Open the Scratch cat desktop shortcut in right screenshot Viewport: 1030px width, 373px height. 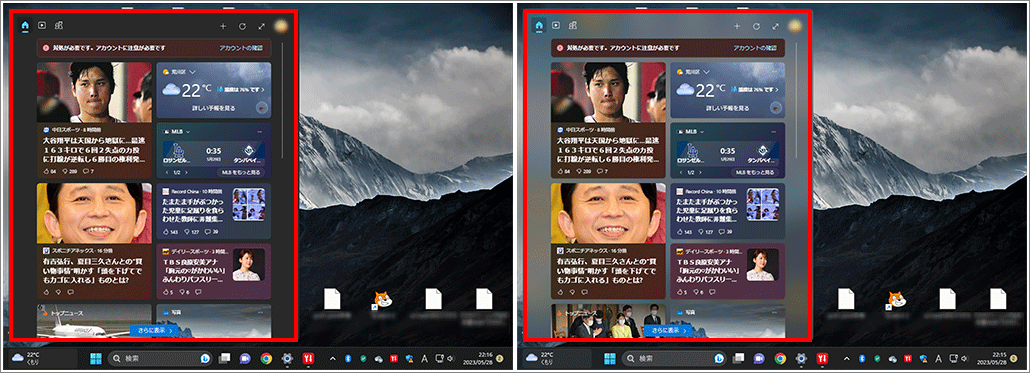(895, 300)
